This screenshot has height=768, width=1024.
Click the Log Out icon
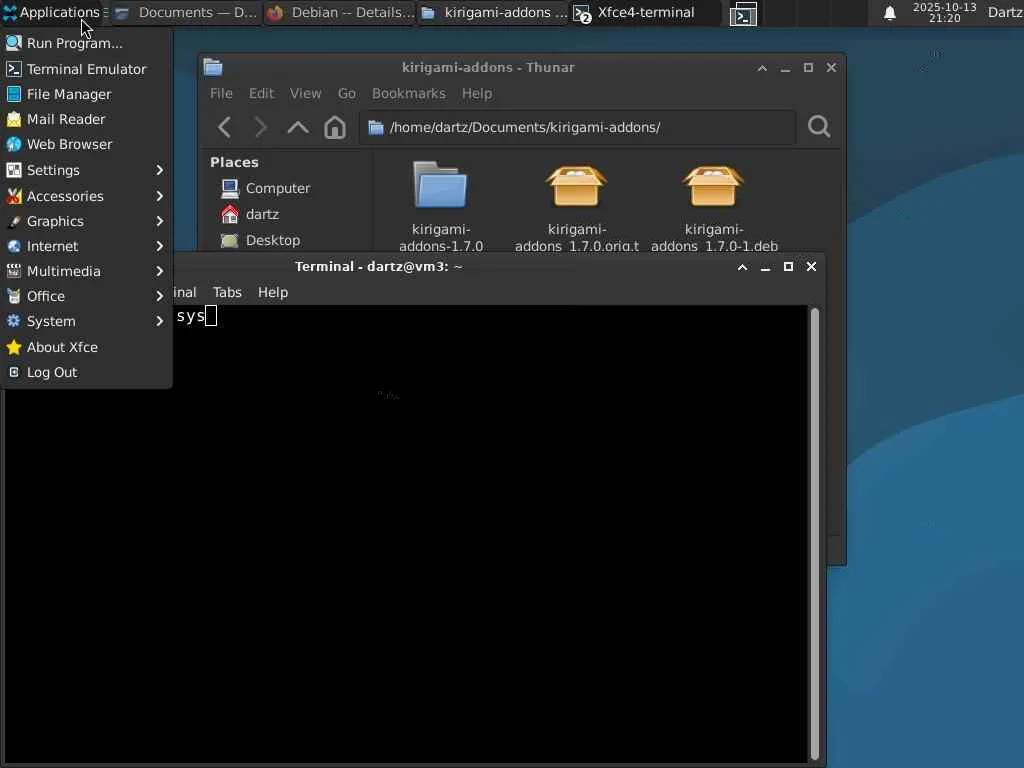click(14, 372)
